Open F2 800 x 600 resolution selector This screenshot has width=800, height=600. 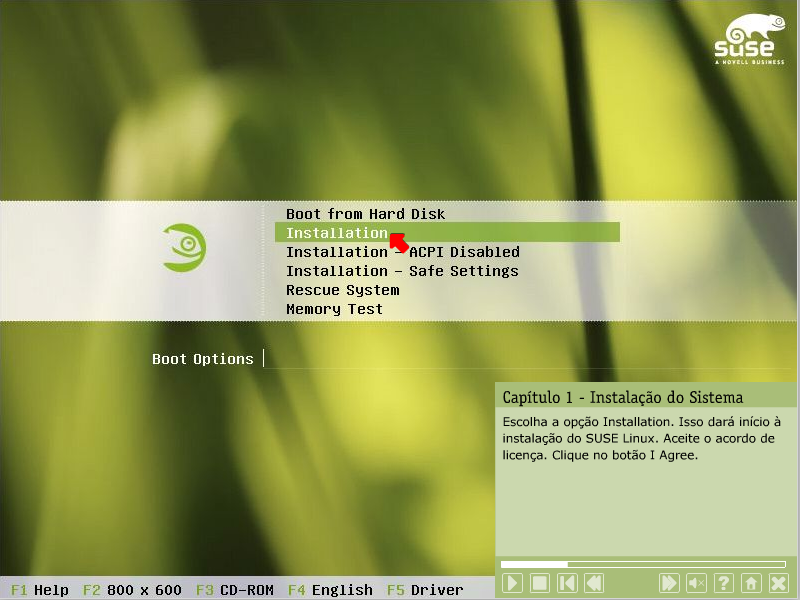pos(132,590)
